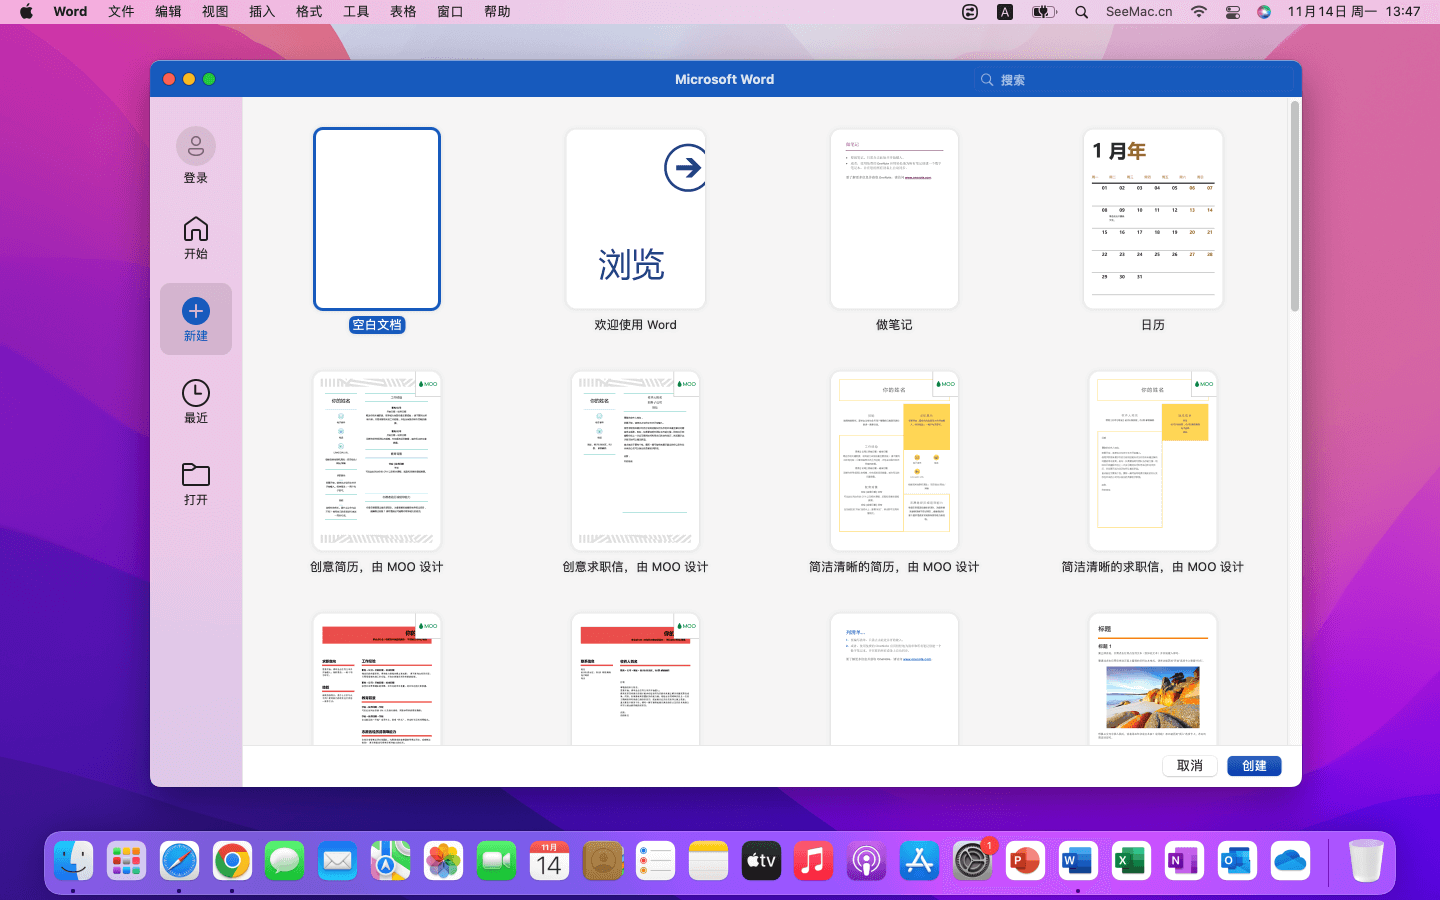Pick the template with the coastal landscape photo
Image resolution: width=1440 pixels, height=900 pixels.
tap(1153, 679)
